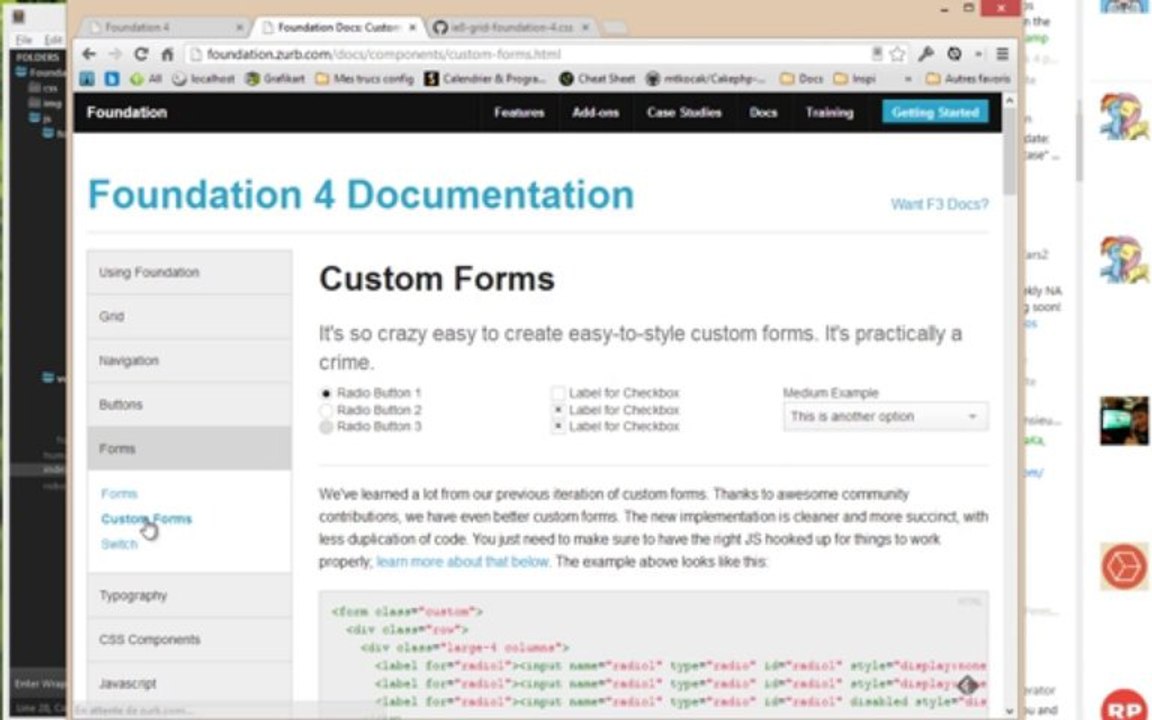
Task: Open the Grafikart bookmark
Action: [x=275, y=79]
